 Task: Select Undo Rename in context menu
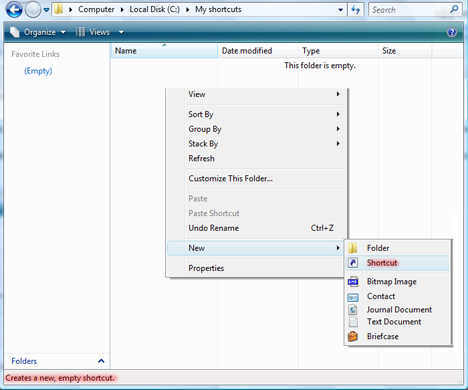coord(256,228)
